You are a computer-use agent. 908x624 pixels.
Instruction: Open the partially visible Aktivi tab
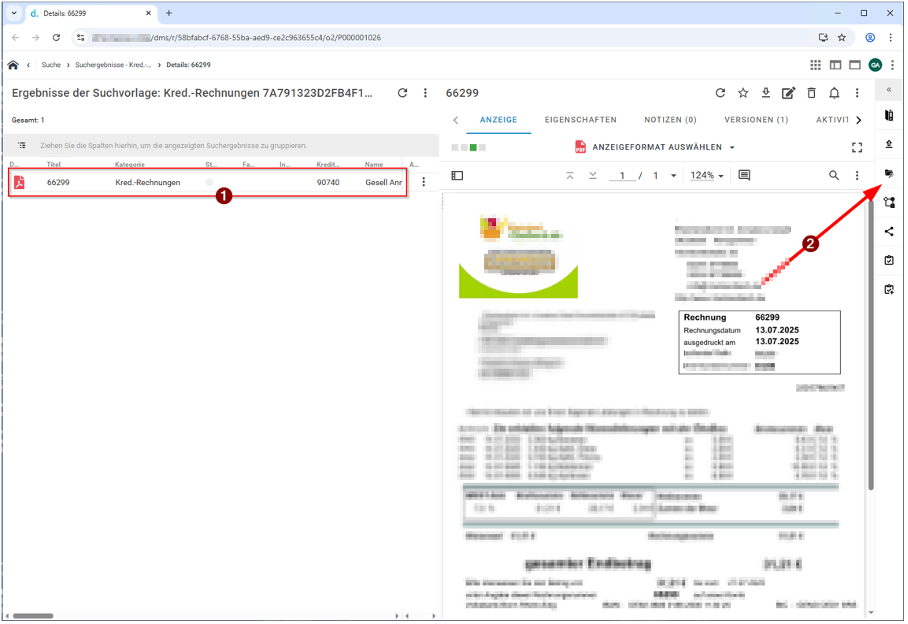tap(832, 120)
